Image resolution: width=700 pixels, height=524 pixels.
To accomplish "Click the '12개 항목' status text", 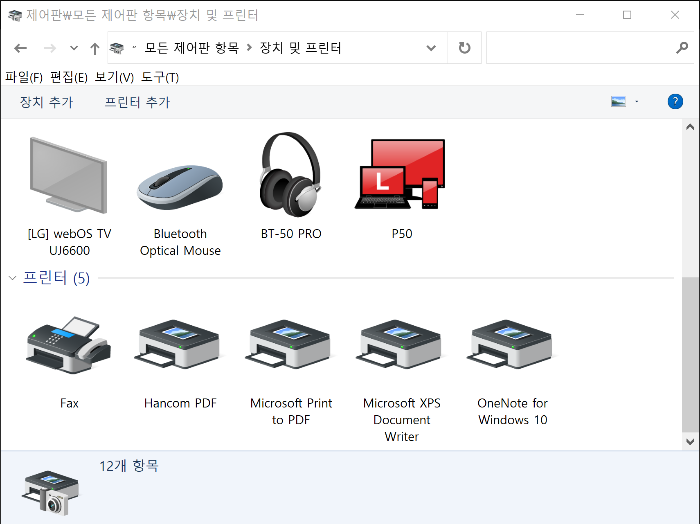I will point(129,466).
